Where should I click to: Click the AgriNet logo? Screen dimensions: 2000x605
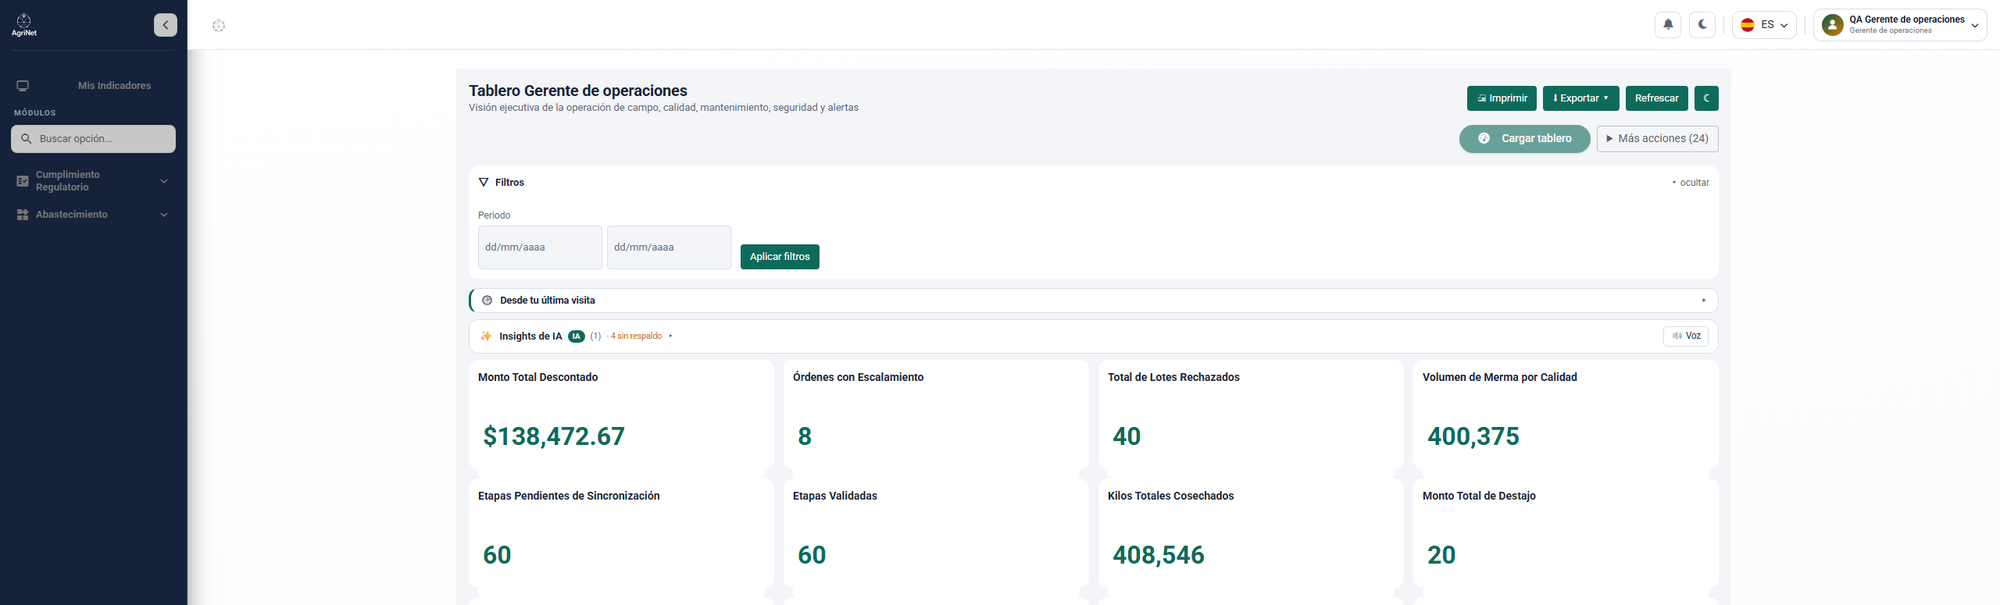(24, 25)
